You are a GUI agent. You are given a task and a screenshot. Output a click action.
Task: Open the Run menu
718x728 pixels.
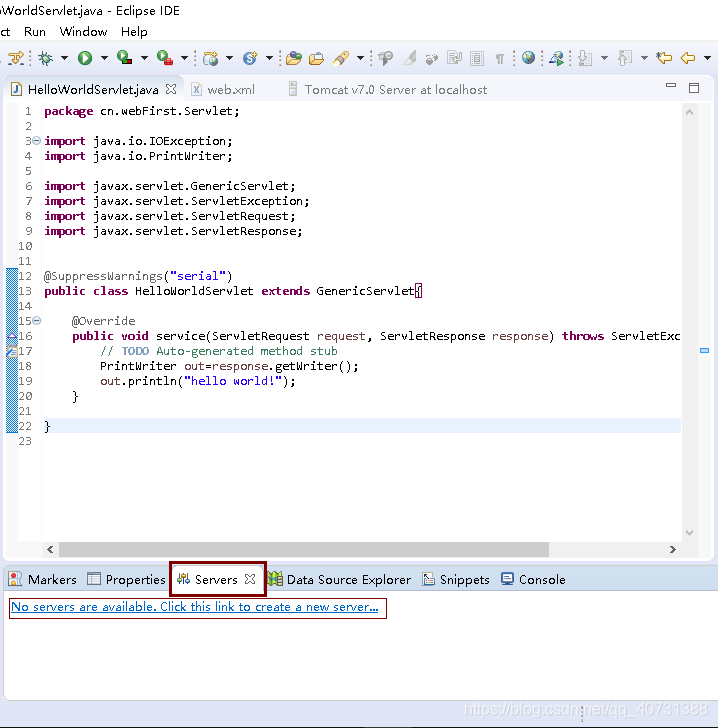(x=35, y=32)
